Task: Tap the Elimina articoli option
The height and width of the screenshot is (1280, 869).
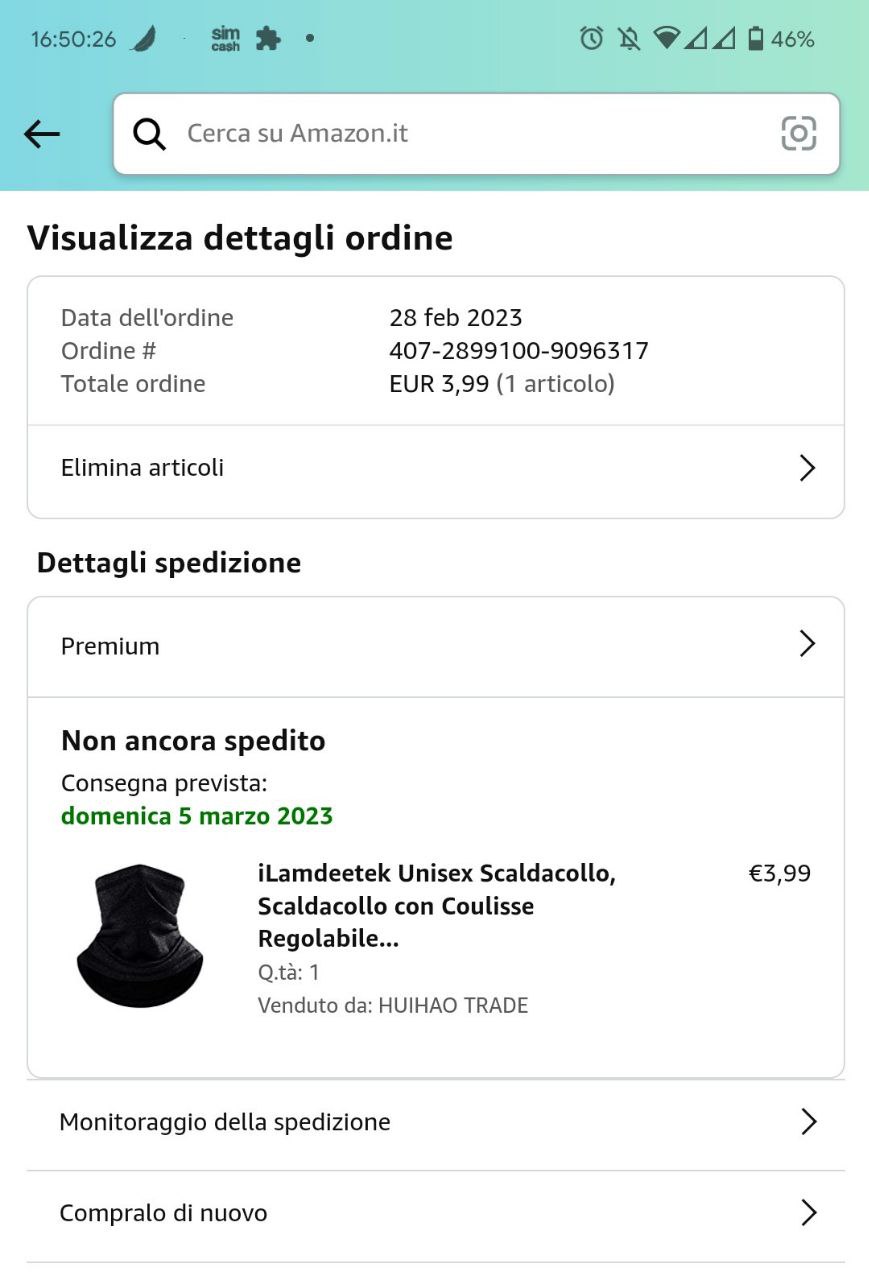Action: 143,468
